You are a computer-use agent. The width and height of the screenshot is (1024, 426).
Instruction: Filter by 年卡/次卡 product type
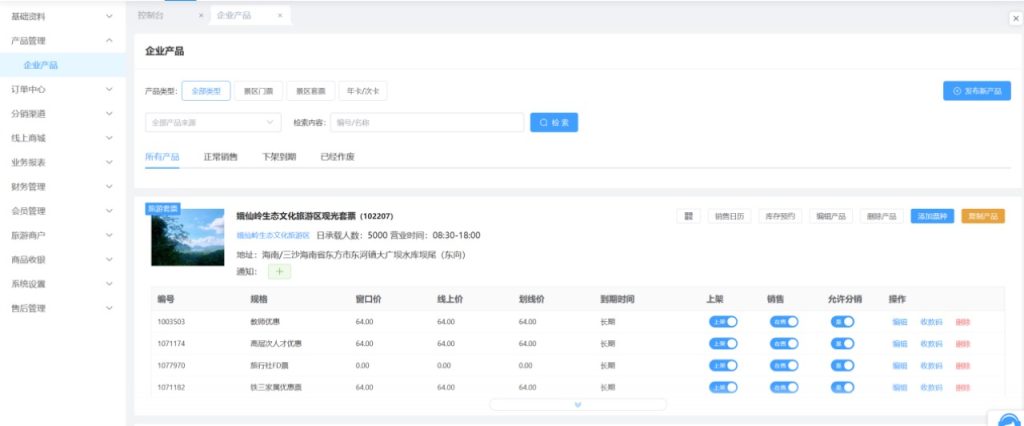tap(363, 91)
